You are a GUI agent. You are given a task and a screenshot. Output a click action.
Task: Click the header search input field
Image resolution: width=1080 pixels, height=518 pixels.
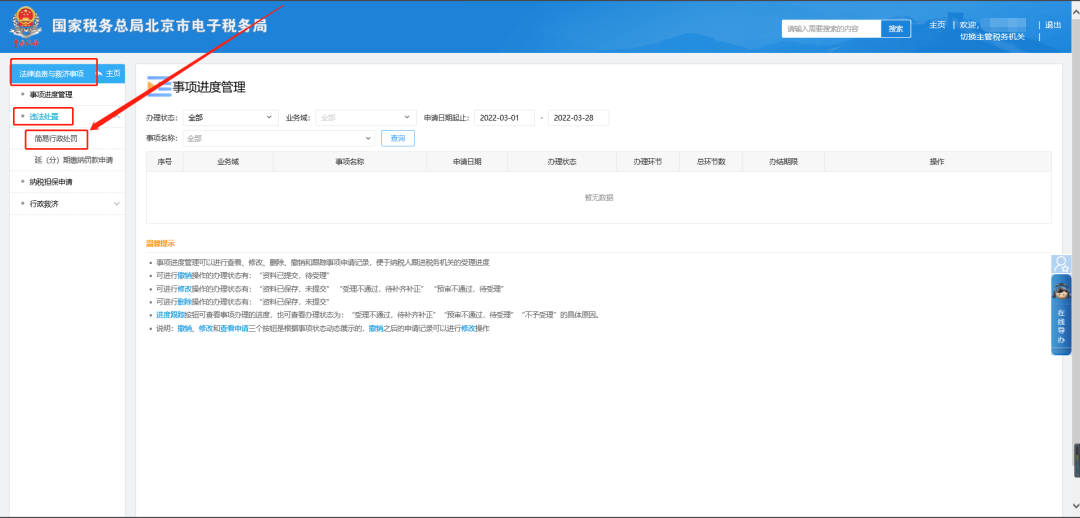click(x=831, y=29)
